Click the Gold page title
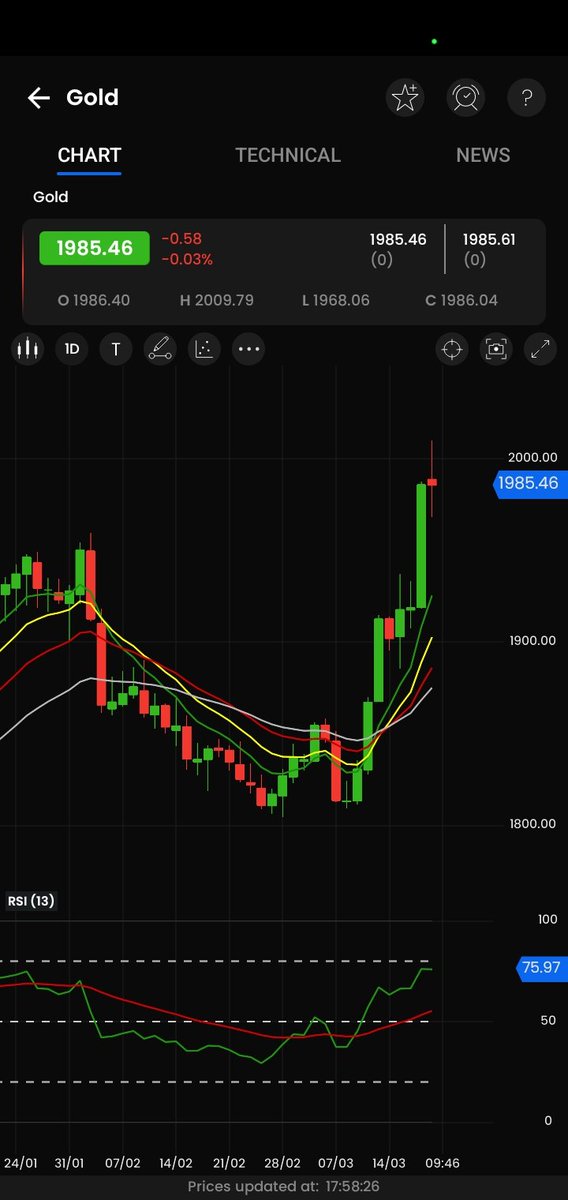Viewport: 568px width, 1200px height. 92,97
